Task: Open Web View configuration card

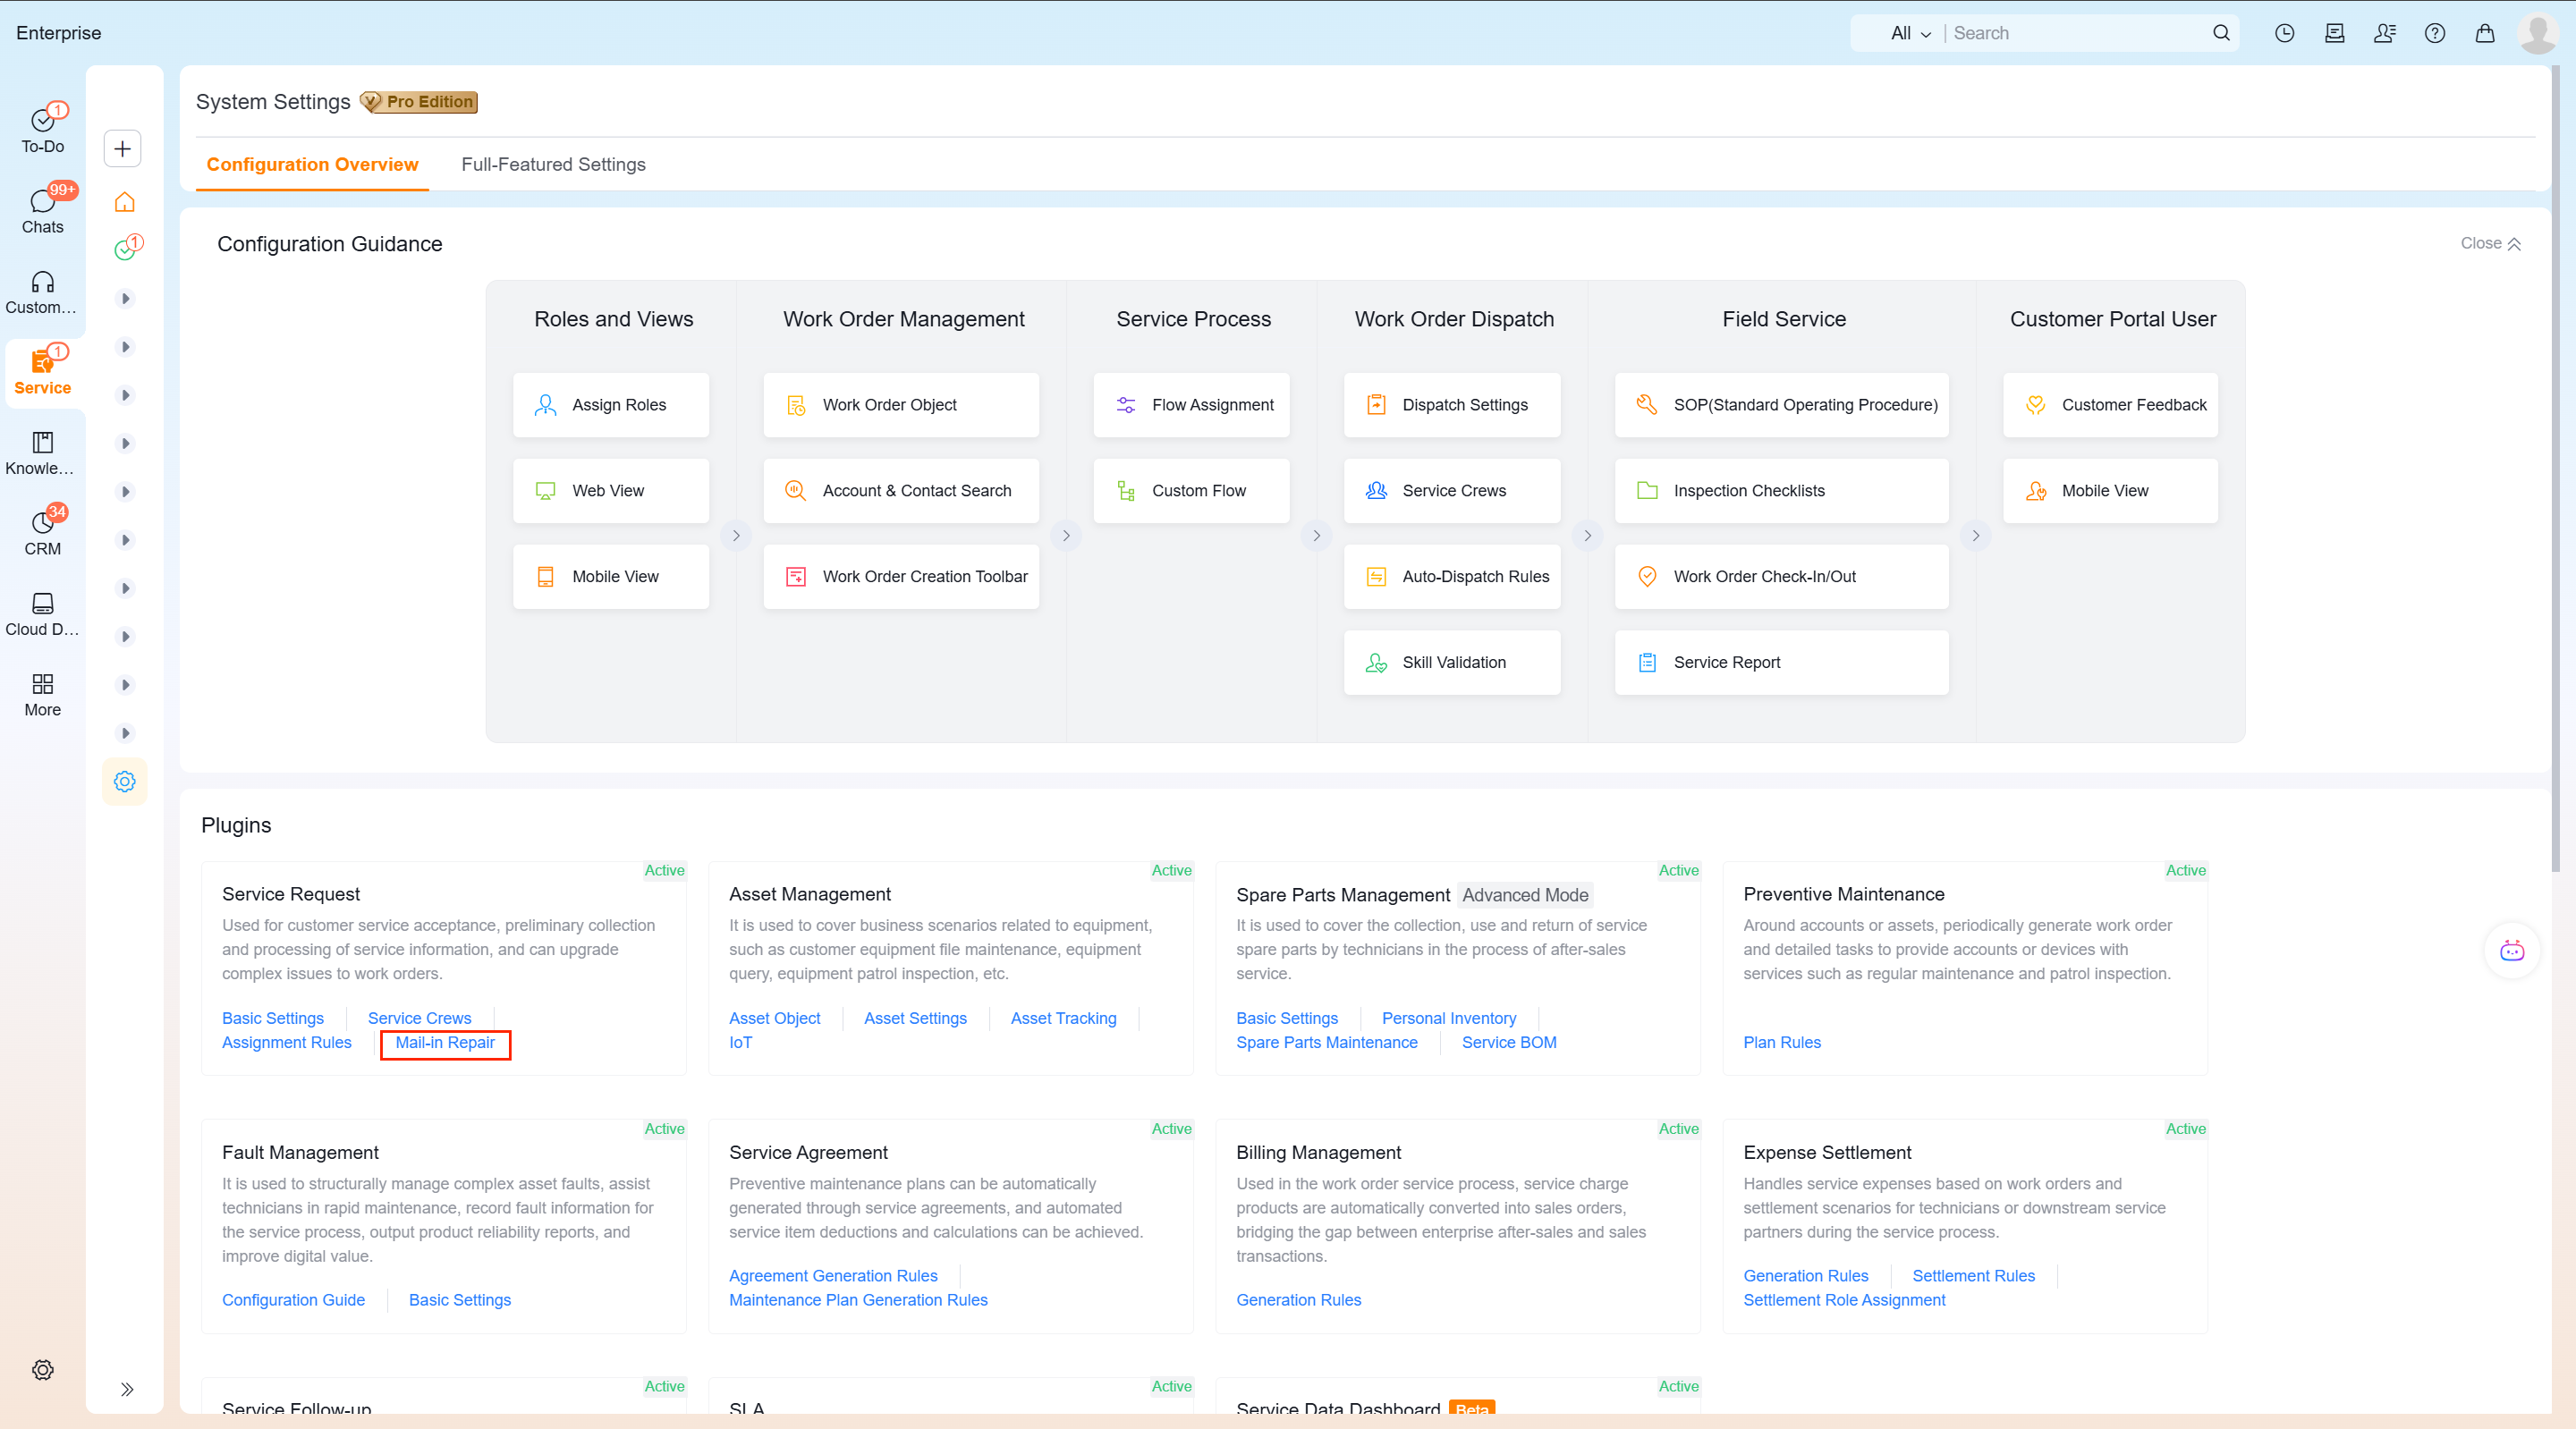Action: pyautogui.click(x=611, y=491)
